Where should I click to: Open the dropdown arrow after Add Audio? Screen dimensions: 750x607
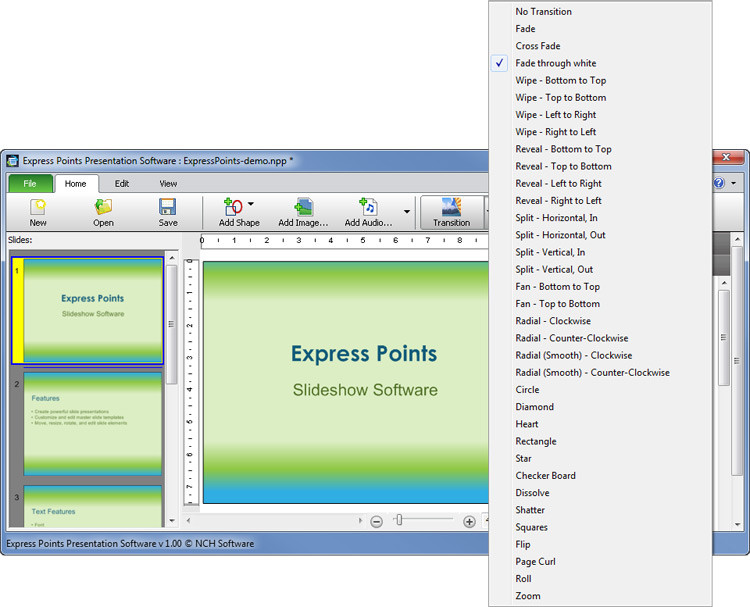407,211
